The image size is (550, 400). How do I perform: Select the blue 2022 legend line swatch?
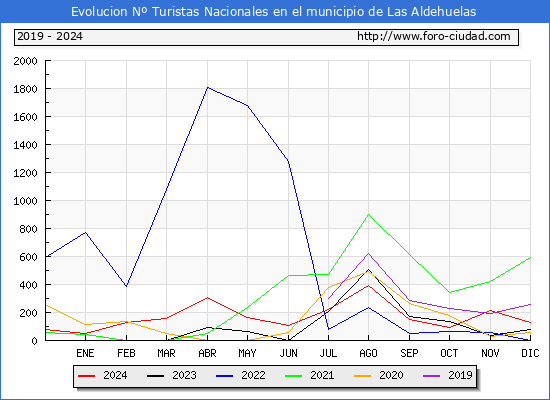tap(224, 376)
